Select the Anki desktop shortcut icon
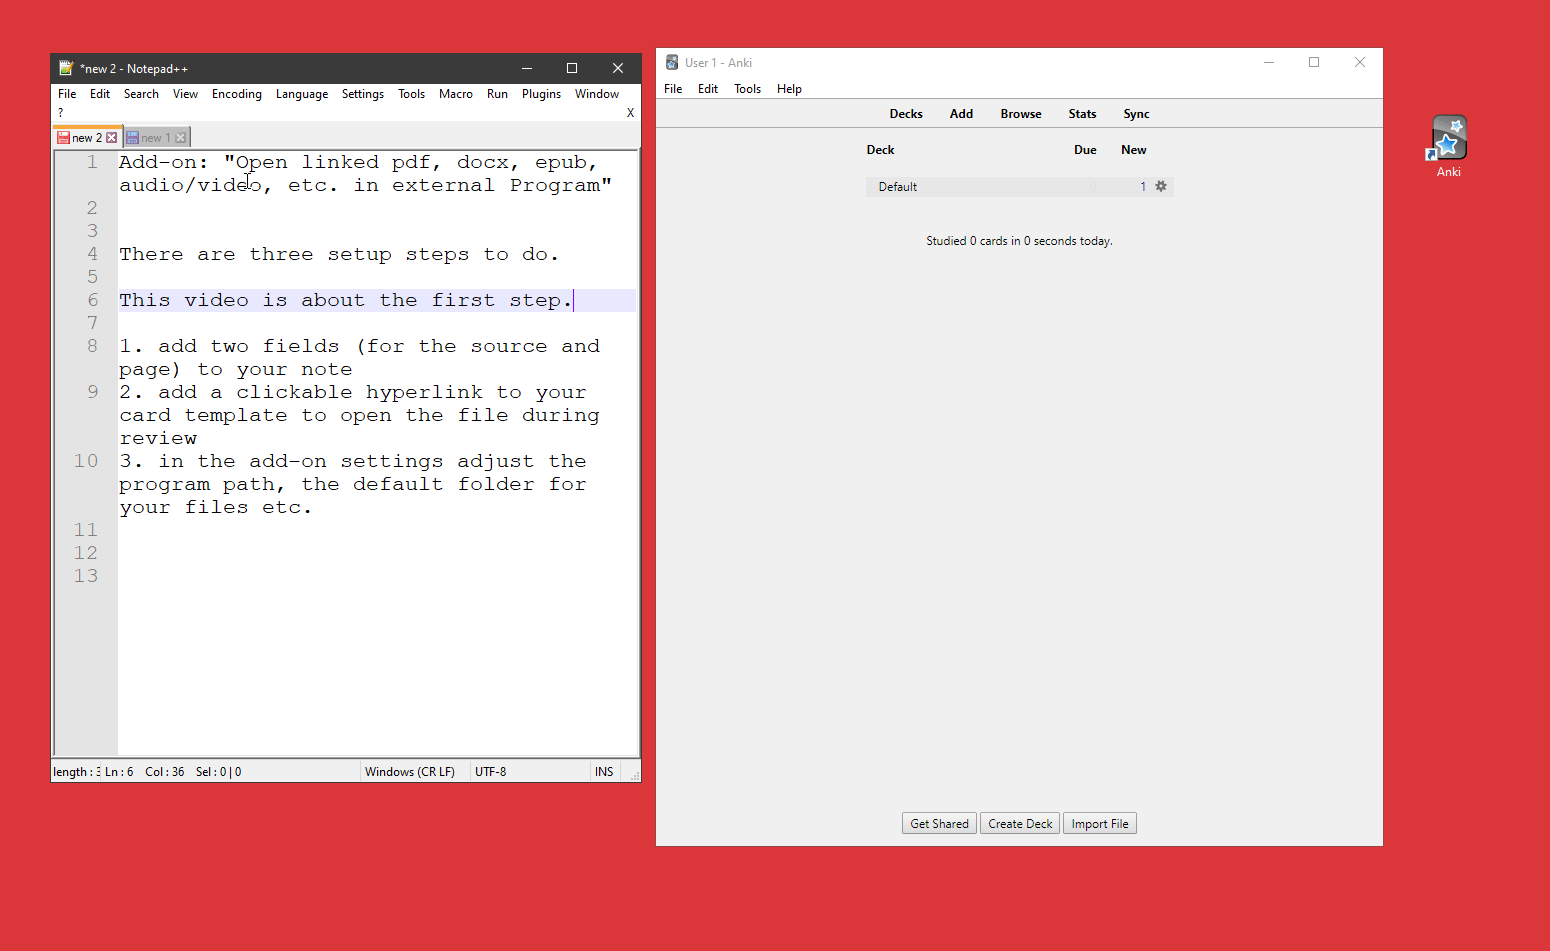The width and height of the screenshot is (1550, 951). point(1448,140)
